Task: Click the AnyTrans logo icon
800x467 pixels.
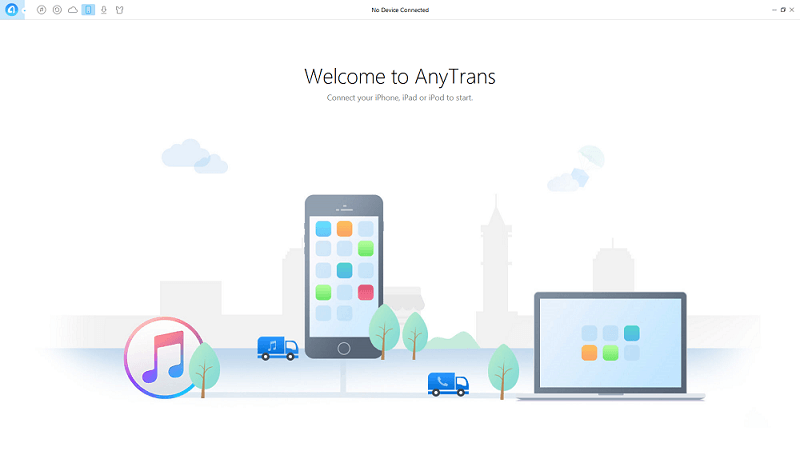Action: tap(11, 10)
